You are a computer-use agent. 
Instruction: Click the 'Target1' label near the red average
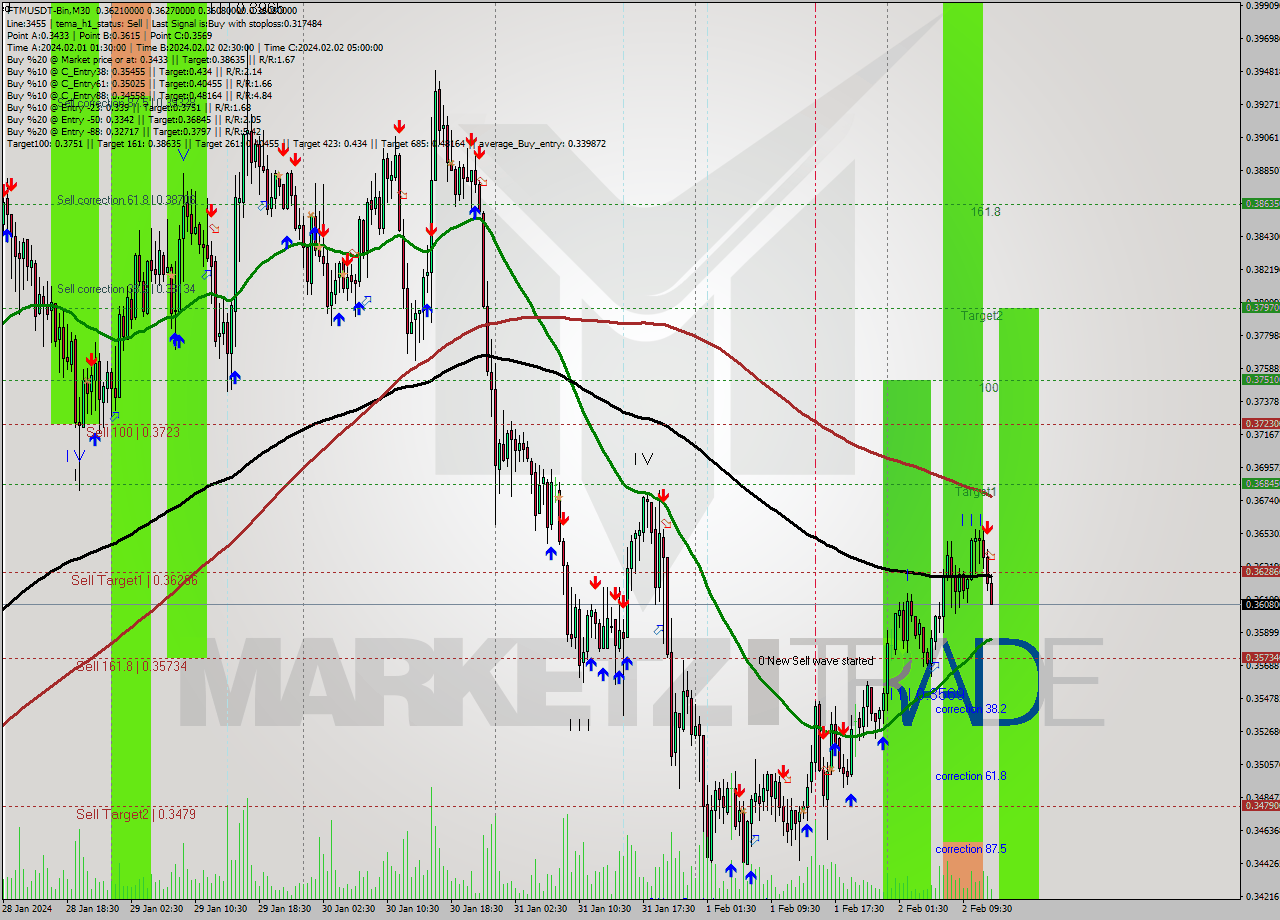[976, 492]
